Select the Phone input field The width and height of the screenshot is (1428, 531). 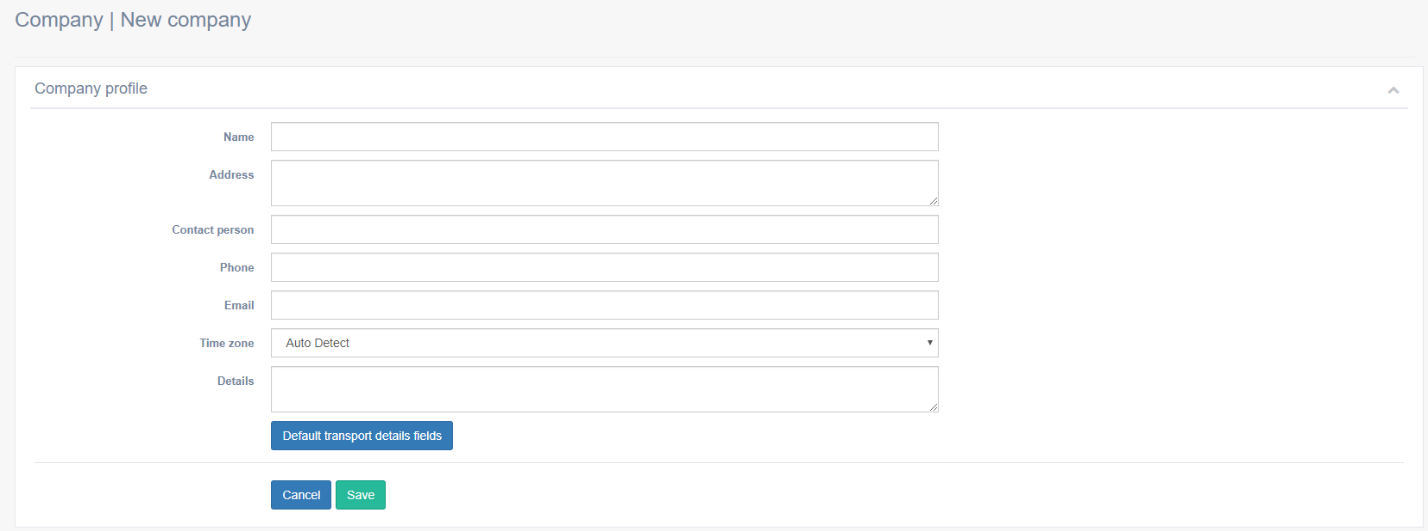point(604,268)
